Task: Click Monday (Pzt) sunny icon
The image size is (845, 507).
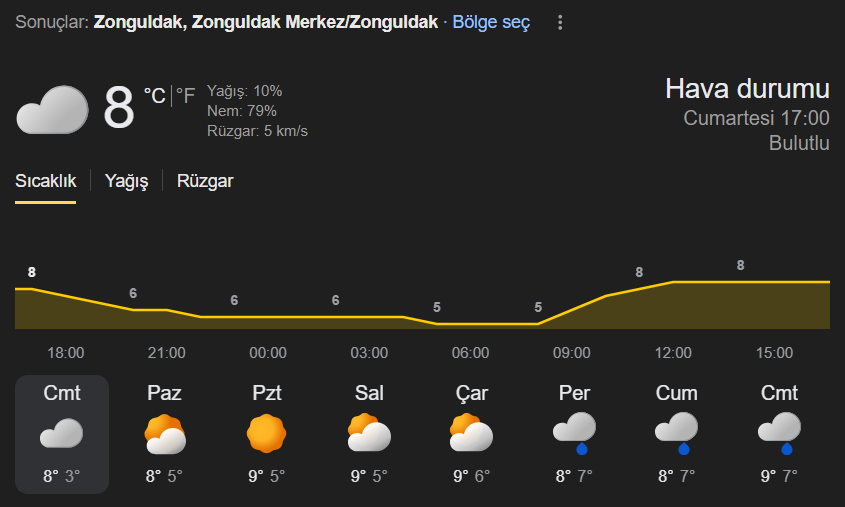Action: pyautogui.click(x=266, y=433)
